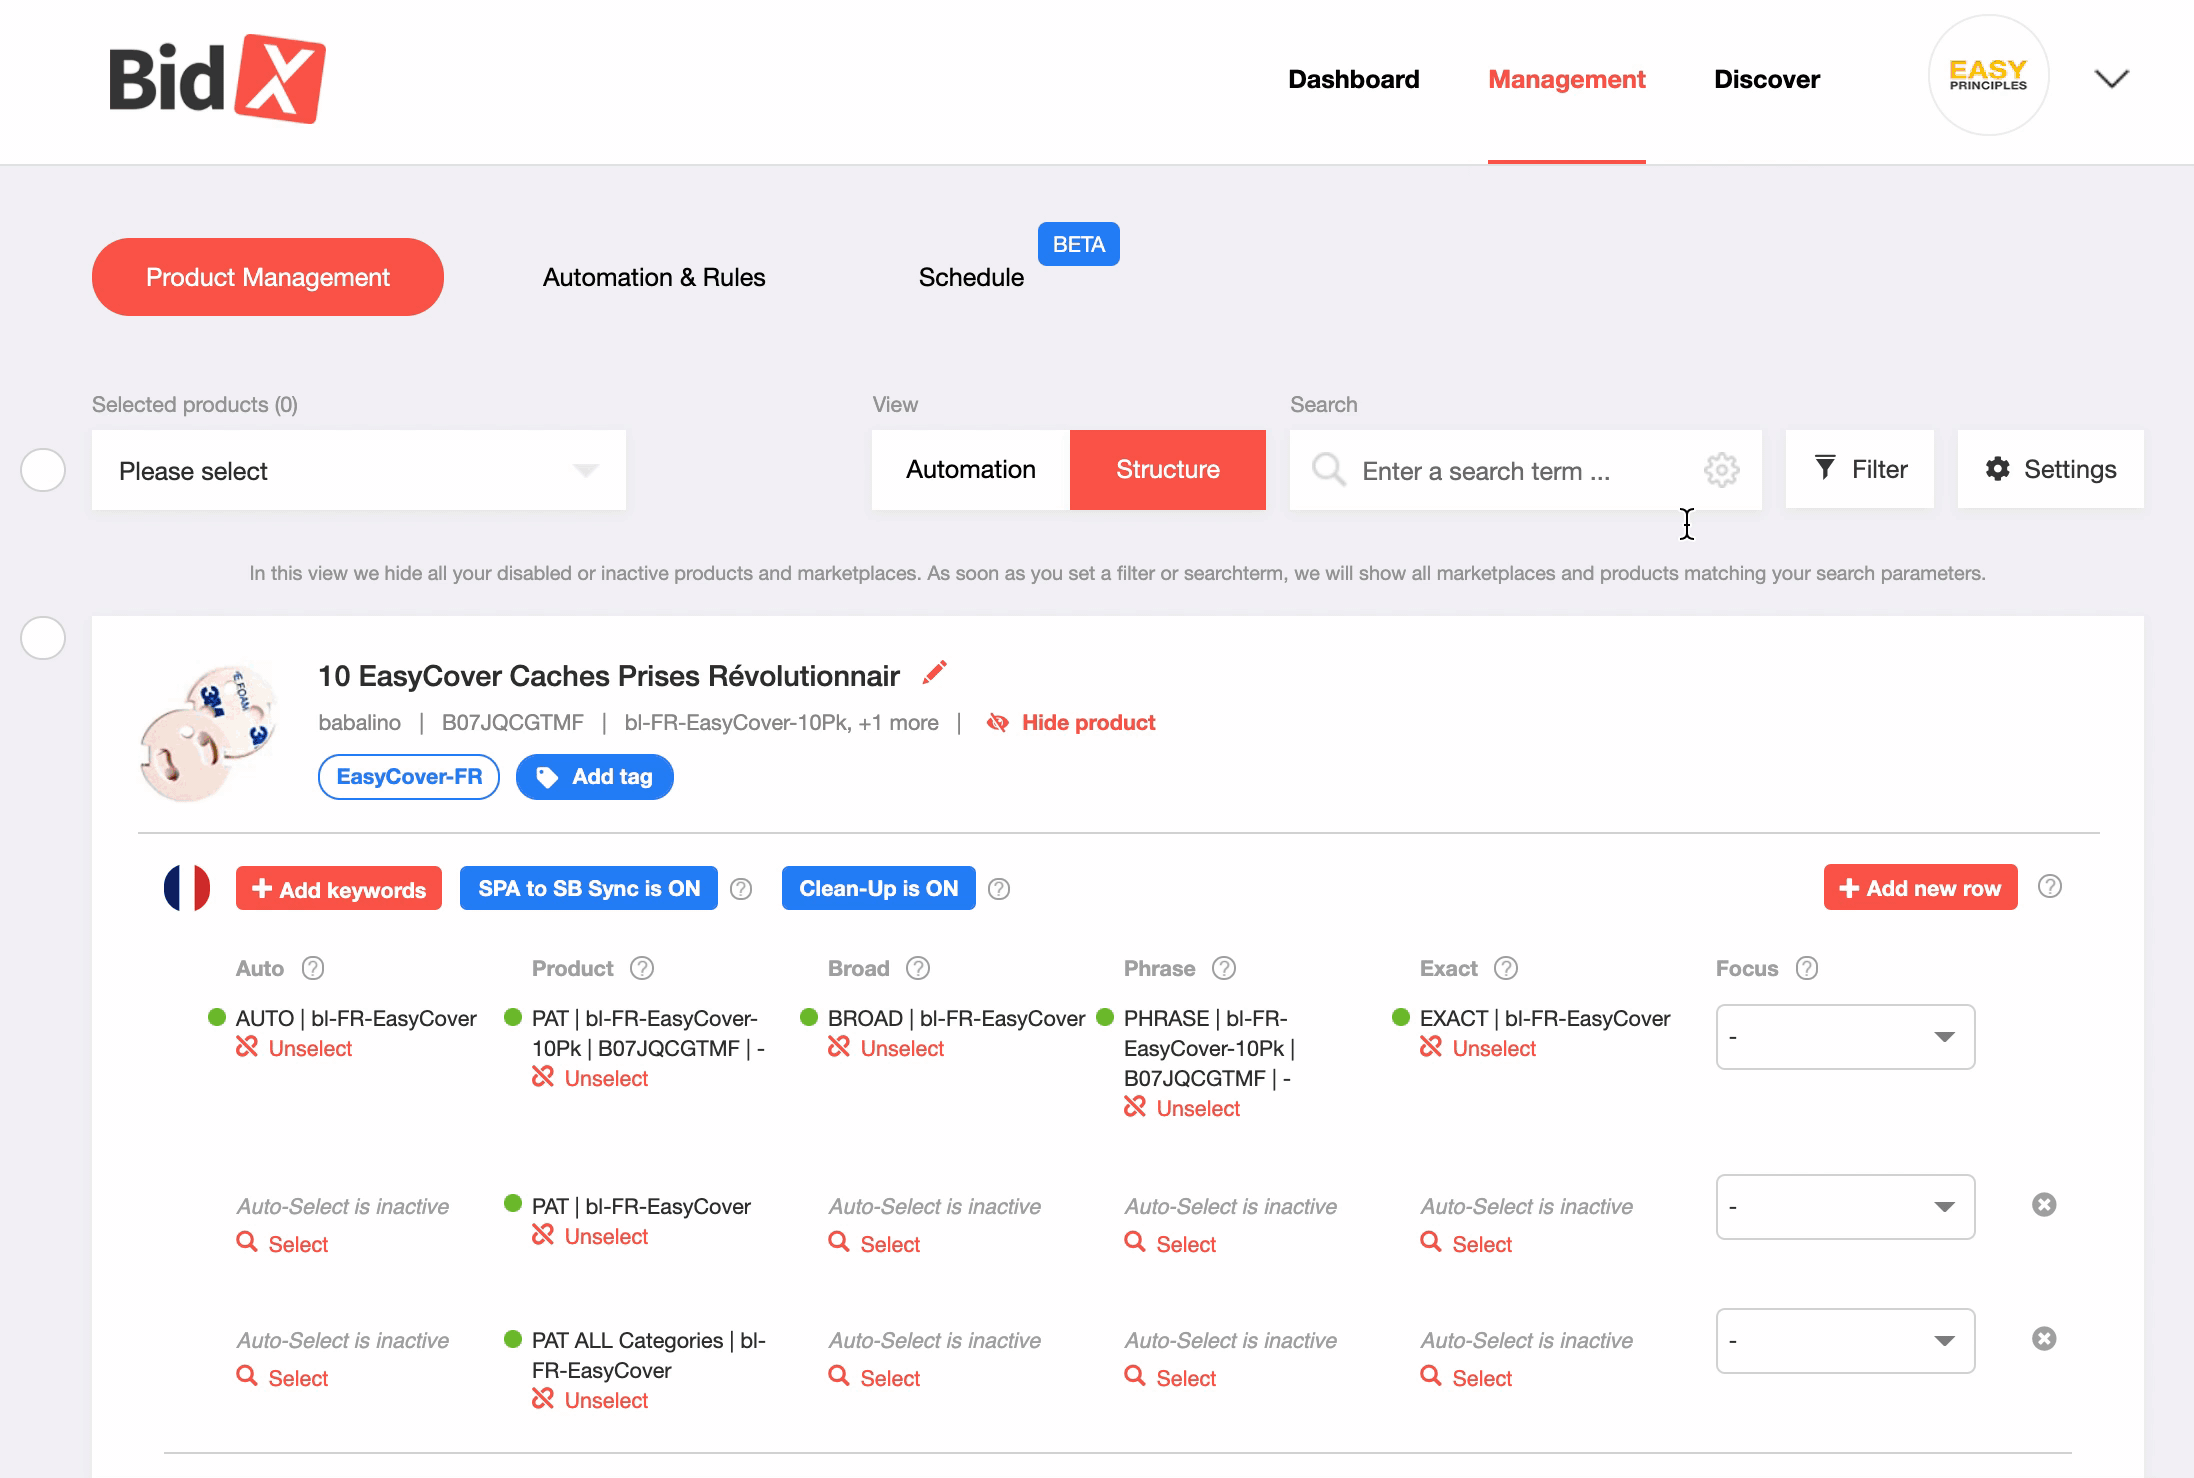Unselect the AUTO bl-FR-EasyCover campaign
2194x1478 pixels.
(295, 1048)
